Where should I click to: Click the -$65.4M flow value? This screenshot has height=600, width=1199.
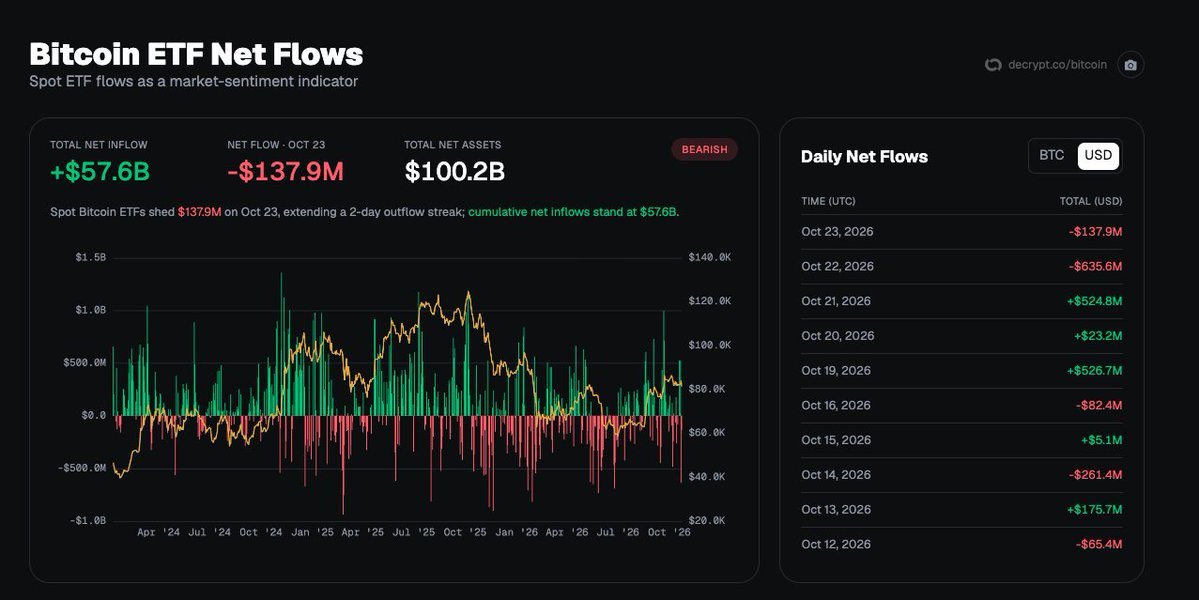point(1099,544)
